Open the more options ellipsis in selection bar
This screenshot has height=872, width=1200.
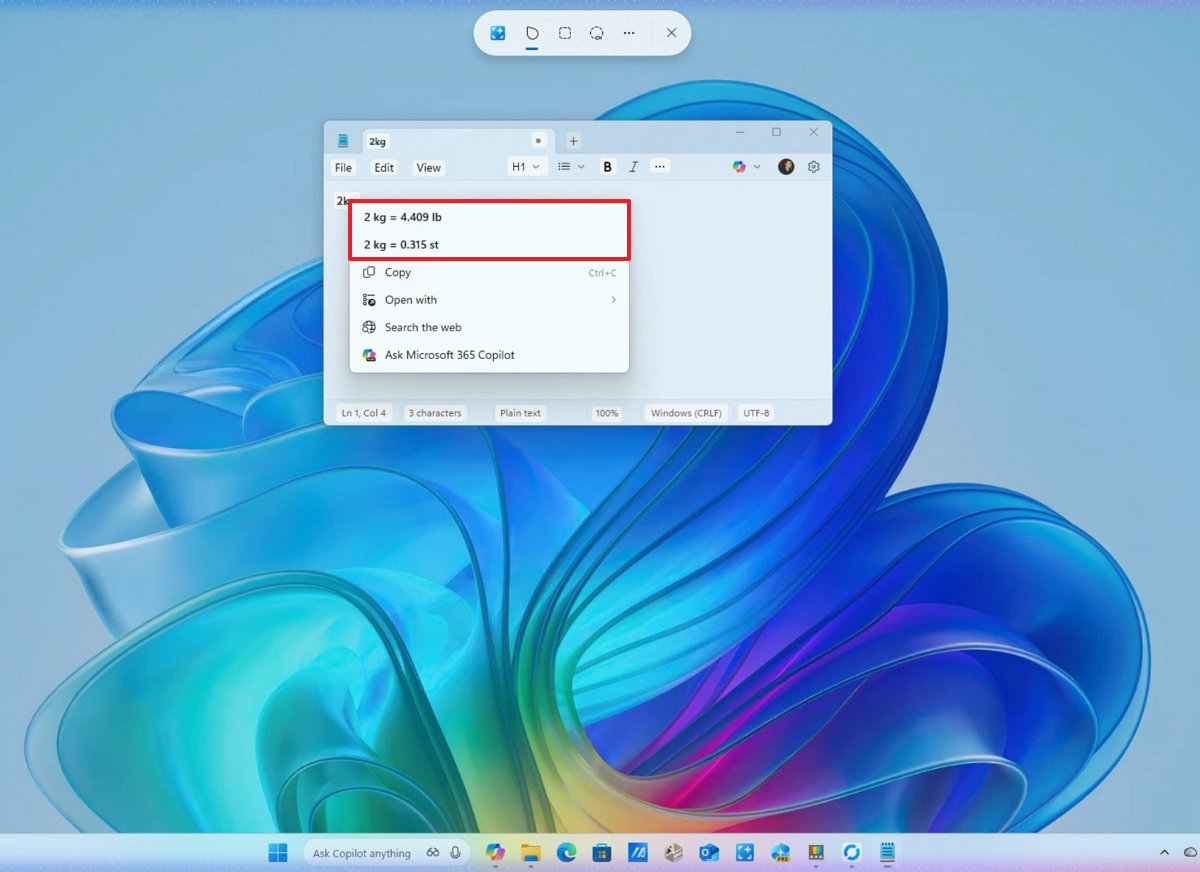pyautogui.click(x=629, y=33)
